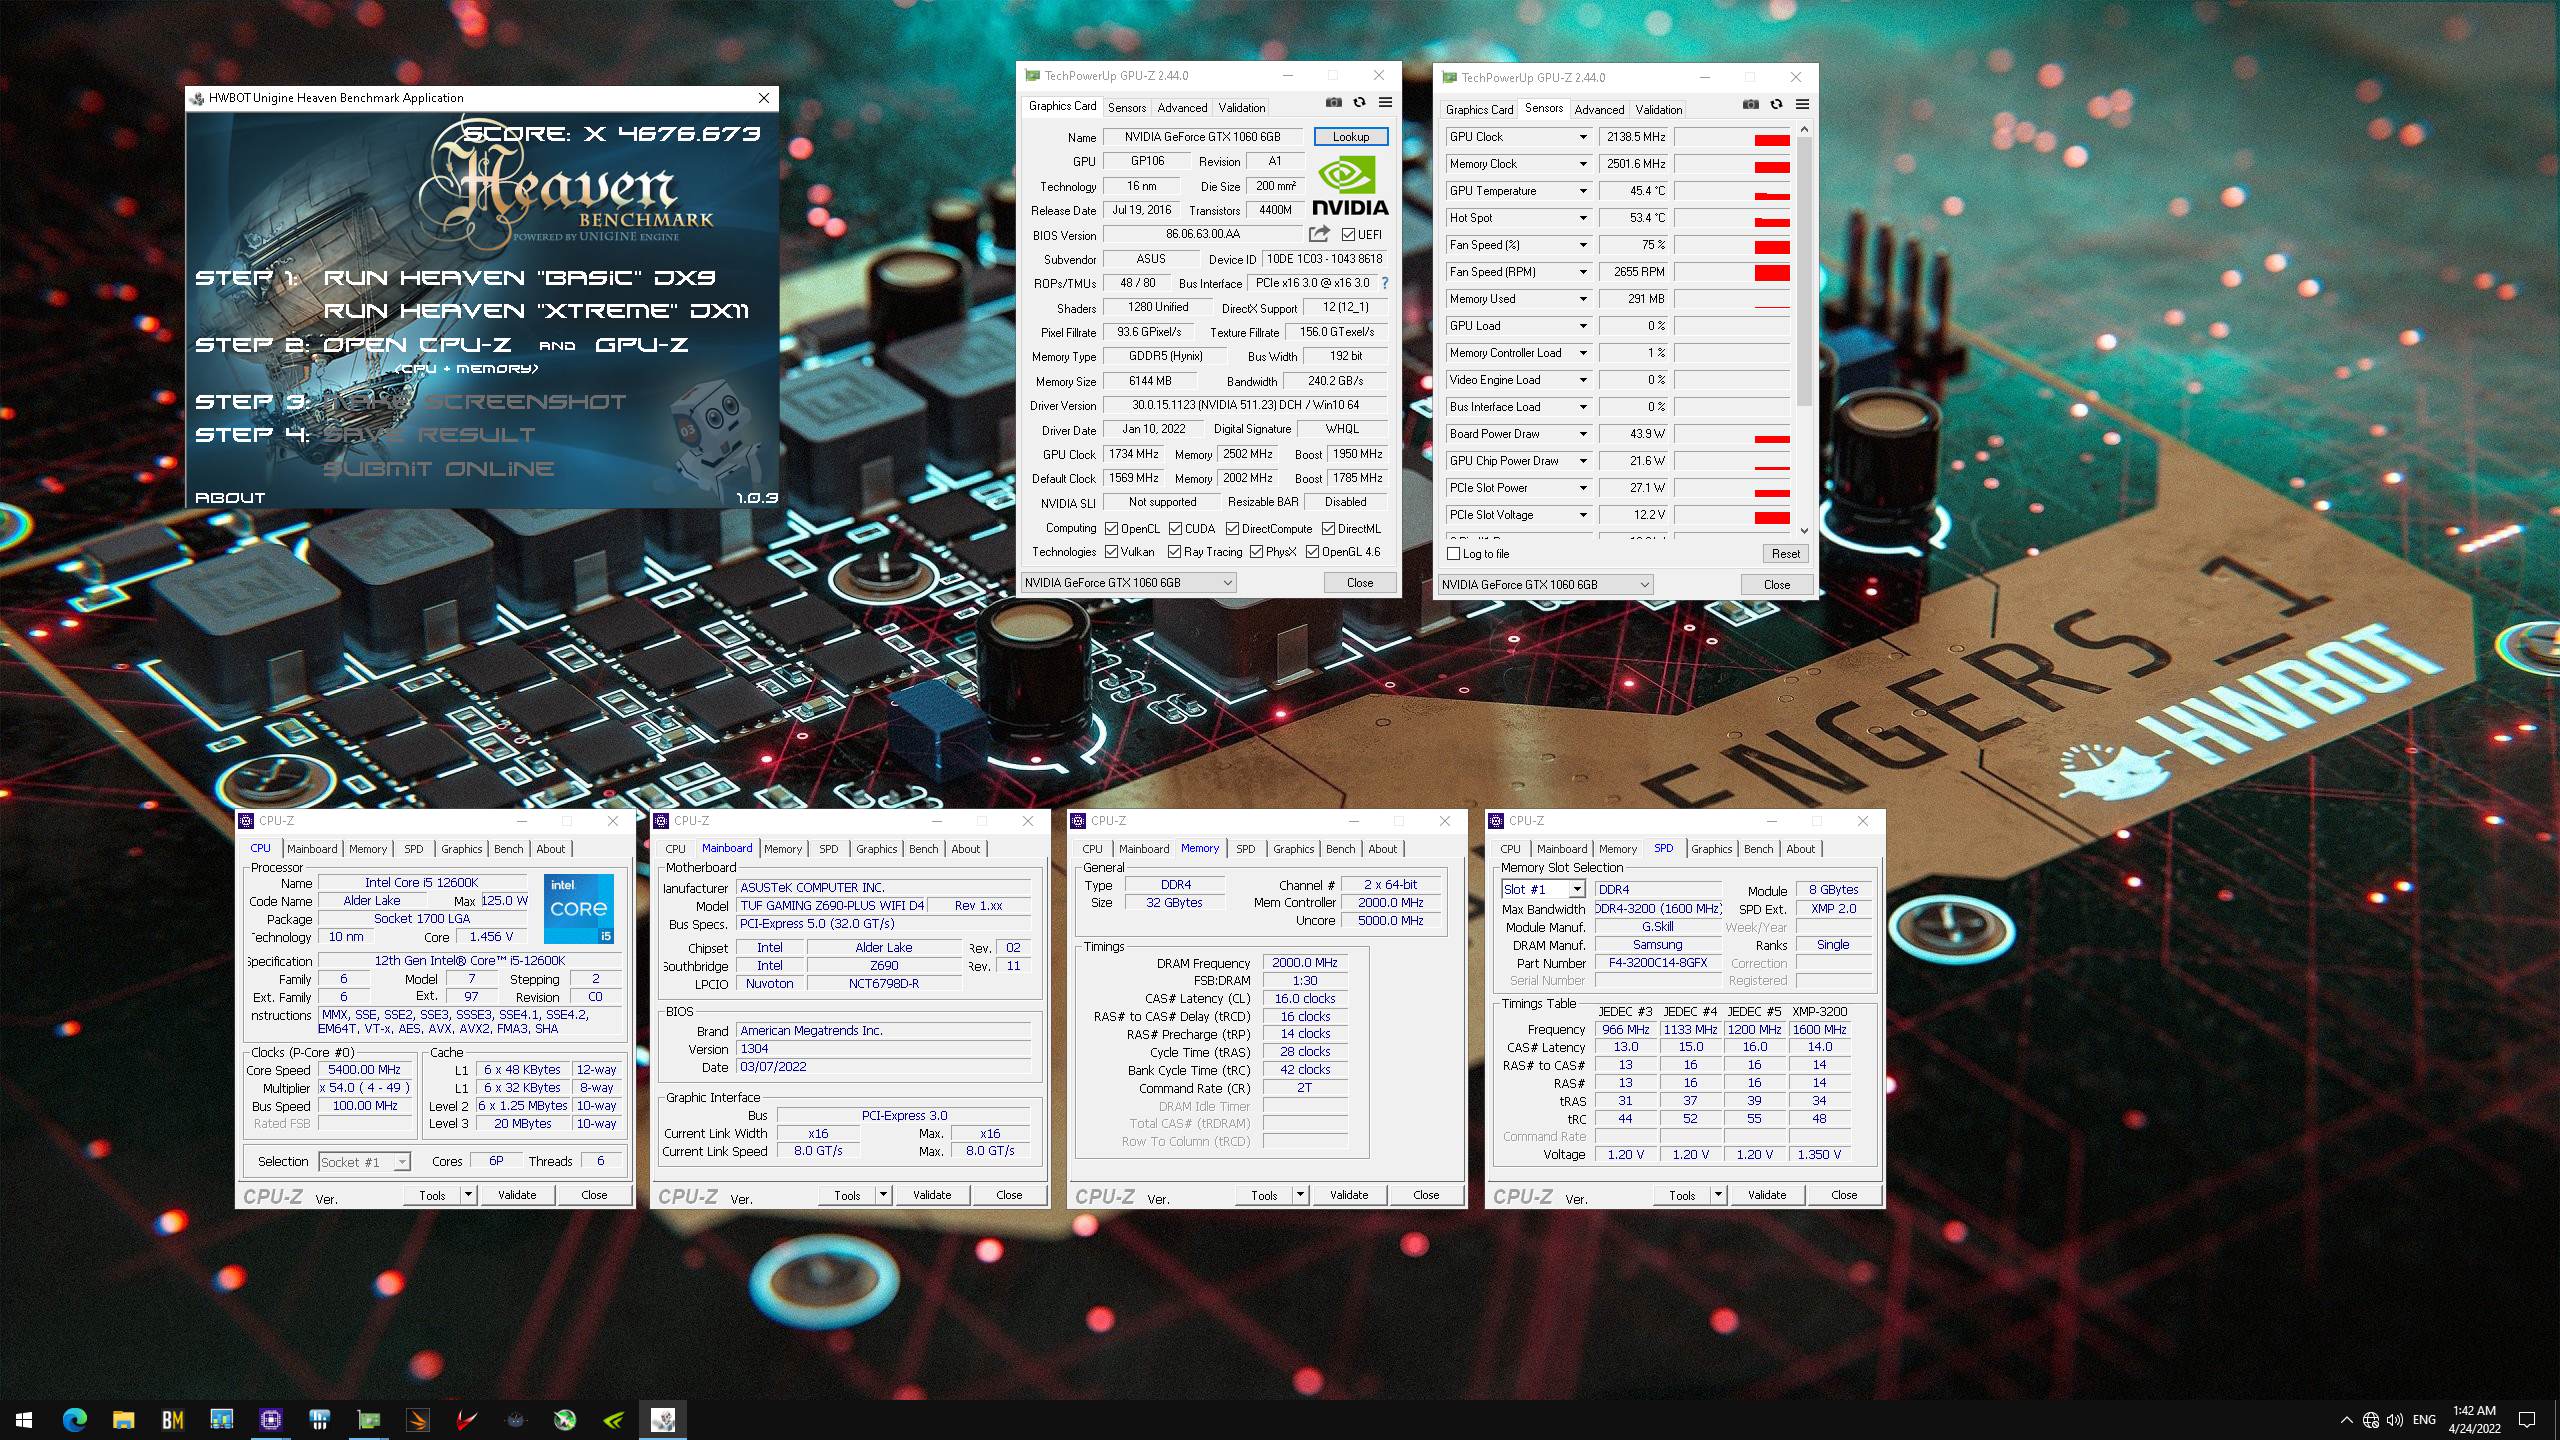2560x1440 pixels.
Task: Toggle the DirectML checkbox
Action: [x=1328, y=529]
